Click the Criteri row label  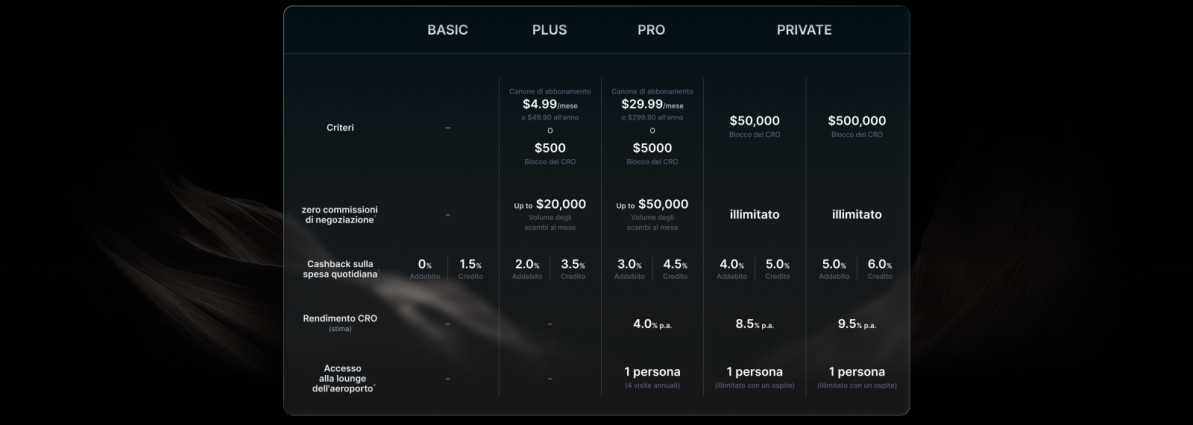coord(340,128)
